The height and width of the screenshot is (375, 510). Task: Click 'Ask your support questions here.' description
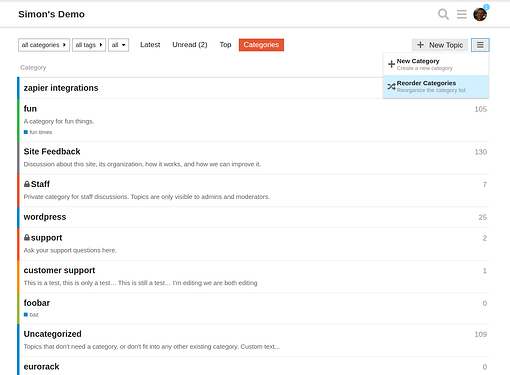tap(70, 250)
